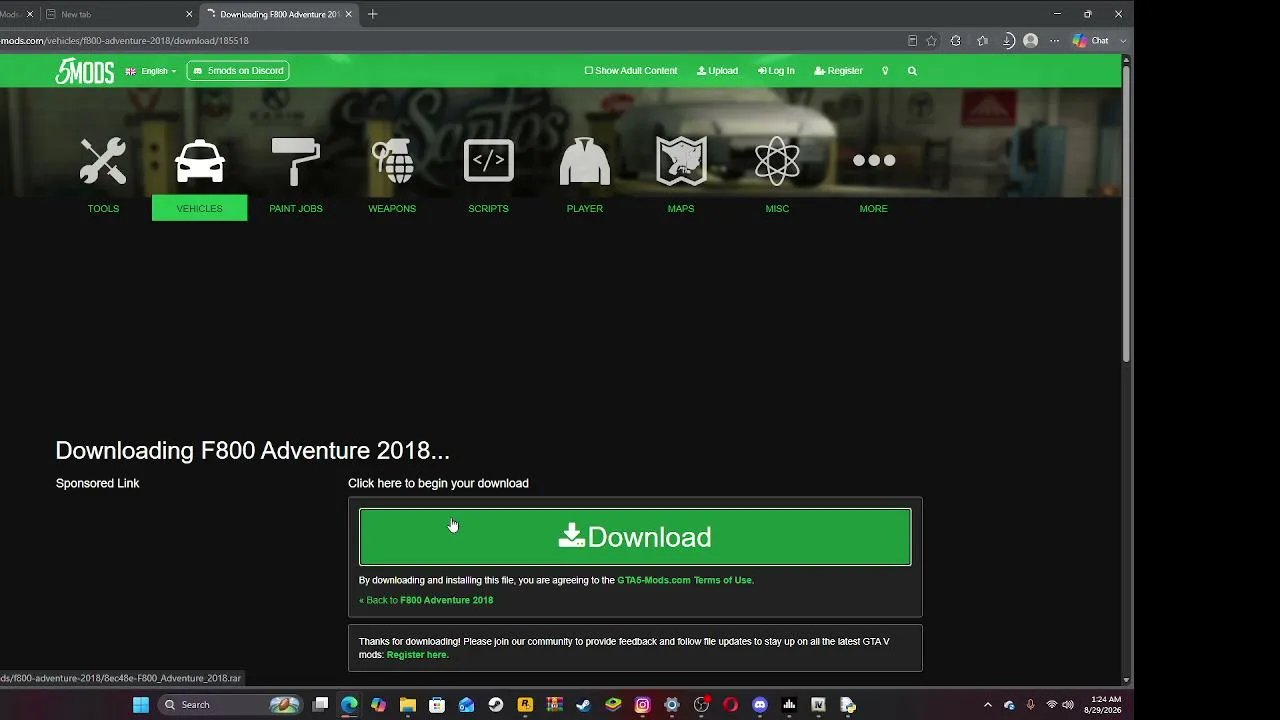Open the Tools category wrench icon
This screenshot has width=1280, height=720.
[103, 161]
